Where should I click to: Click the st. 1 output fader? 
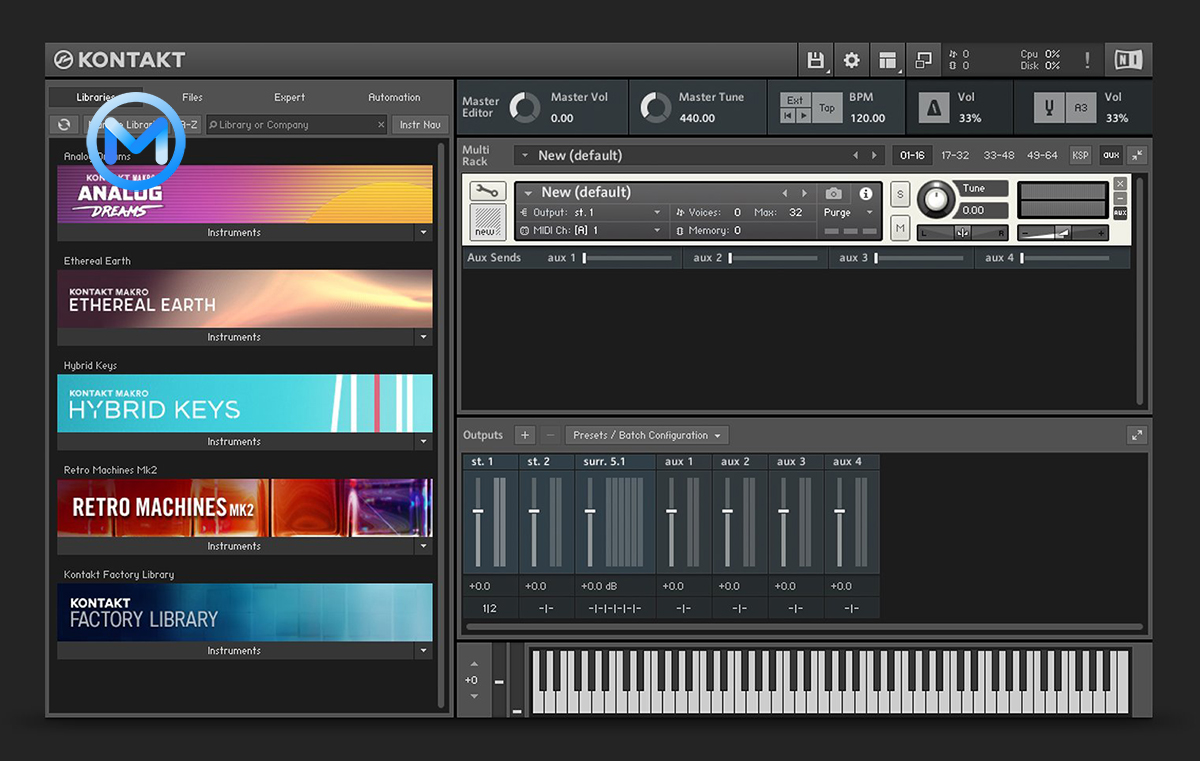(478, 511)
